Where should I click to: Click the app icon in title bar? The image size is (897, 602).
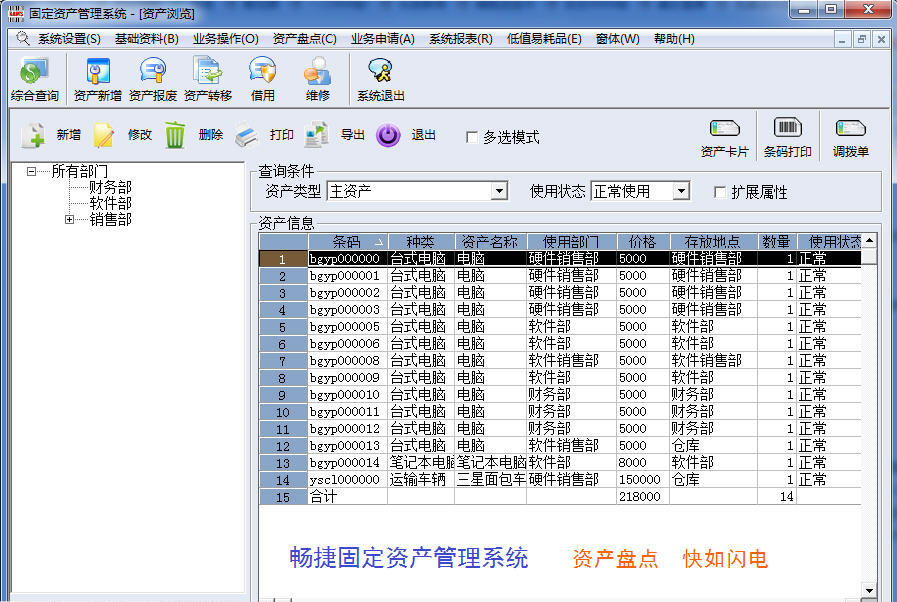tap(17, 13)
